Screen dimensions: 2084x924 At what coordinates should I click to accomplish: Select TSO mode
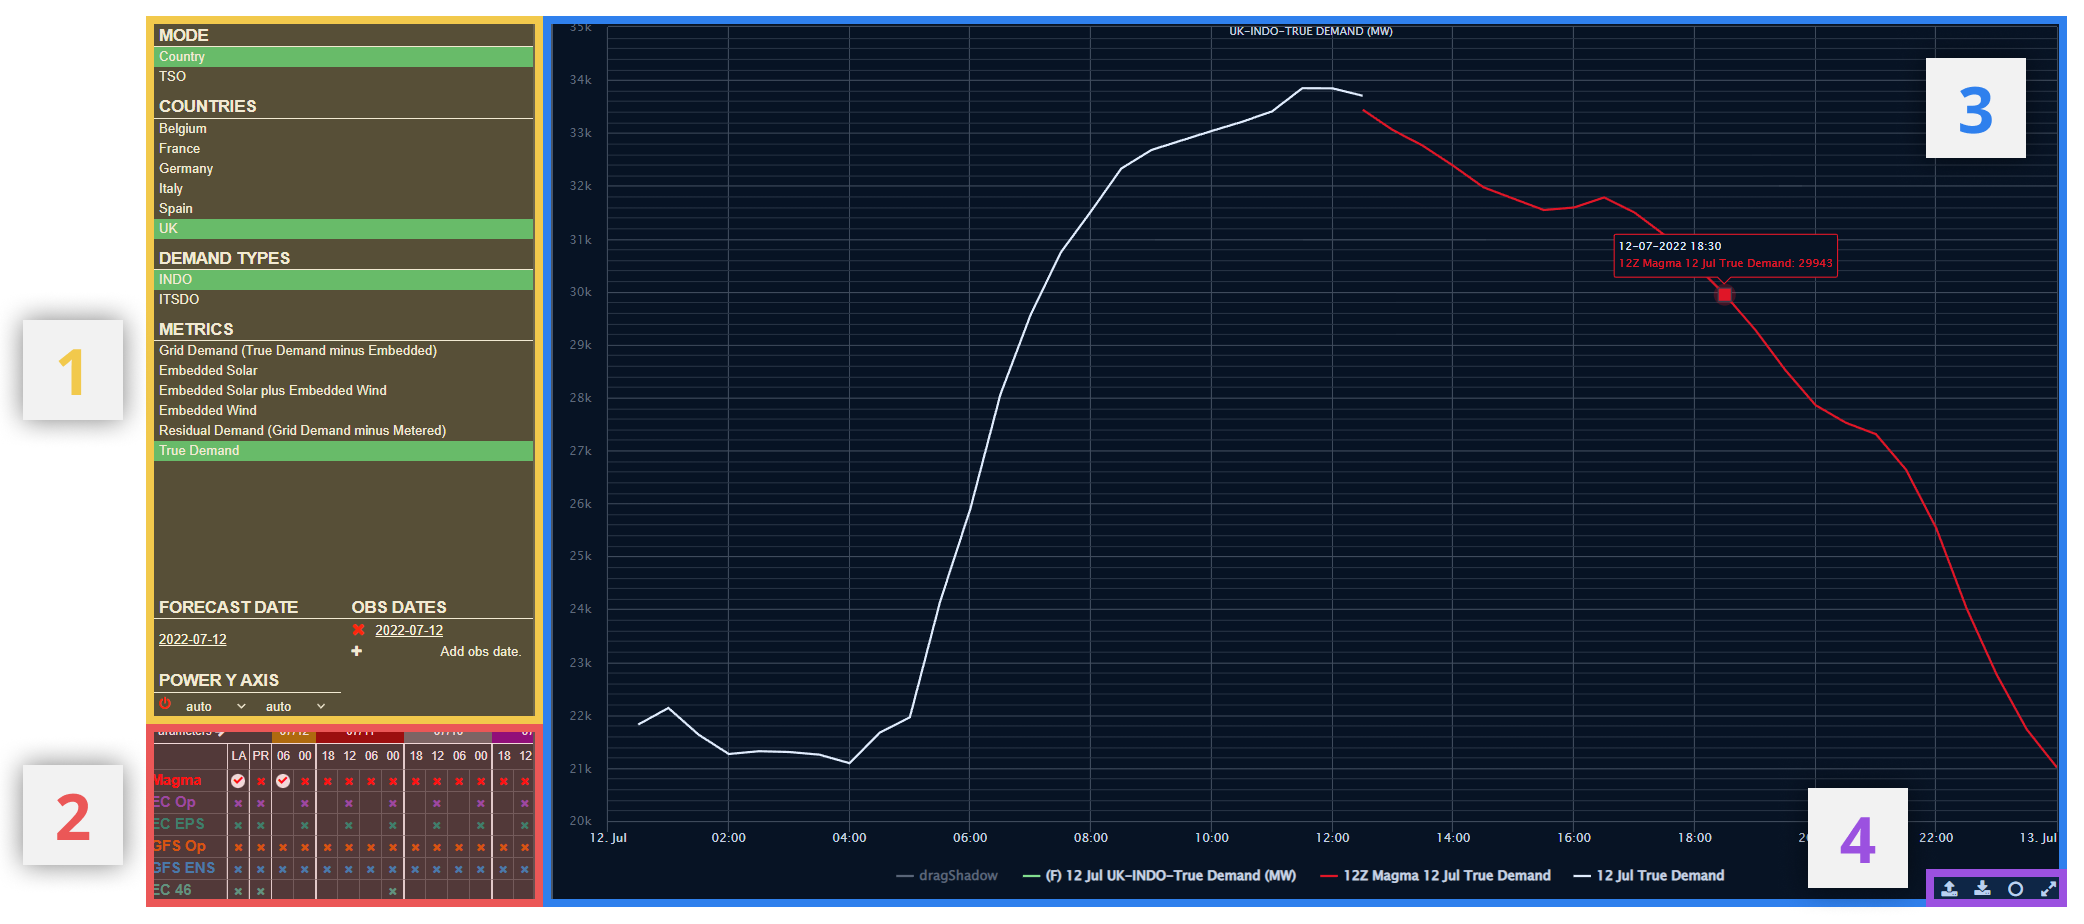tap(343, 77)
